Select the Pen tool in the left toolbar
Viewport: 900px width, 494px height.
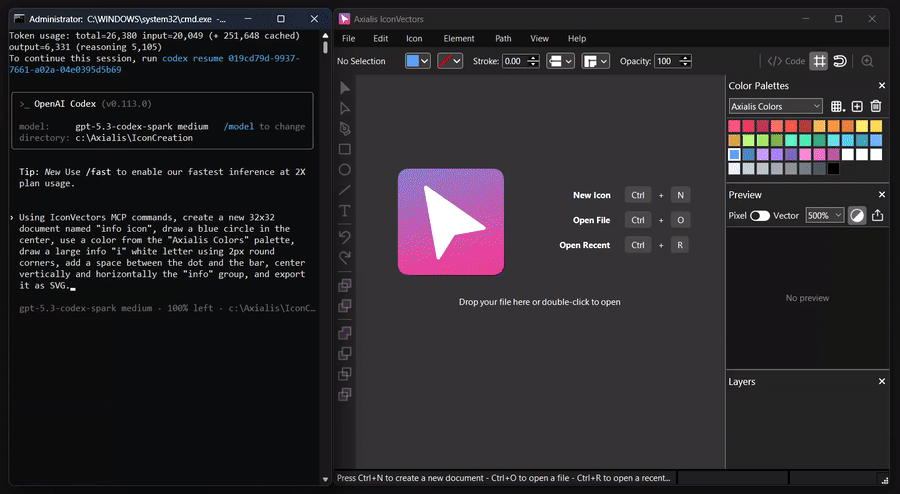click(x=345, y=129)
